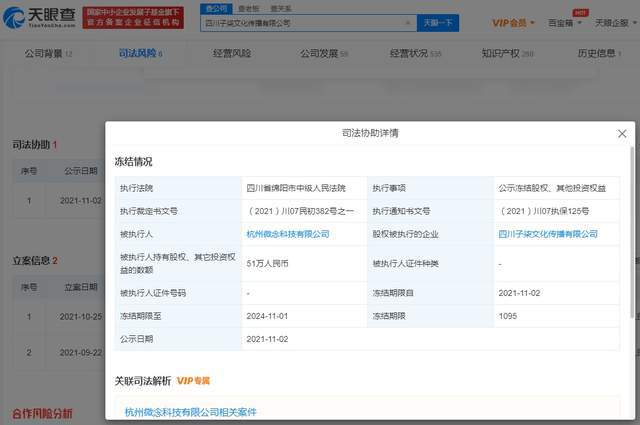The height and width of the screenshot is (425, 640).
Task: Click the 司法协助 section heading
Action: tap(31, 145)
